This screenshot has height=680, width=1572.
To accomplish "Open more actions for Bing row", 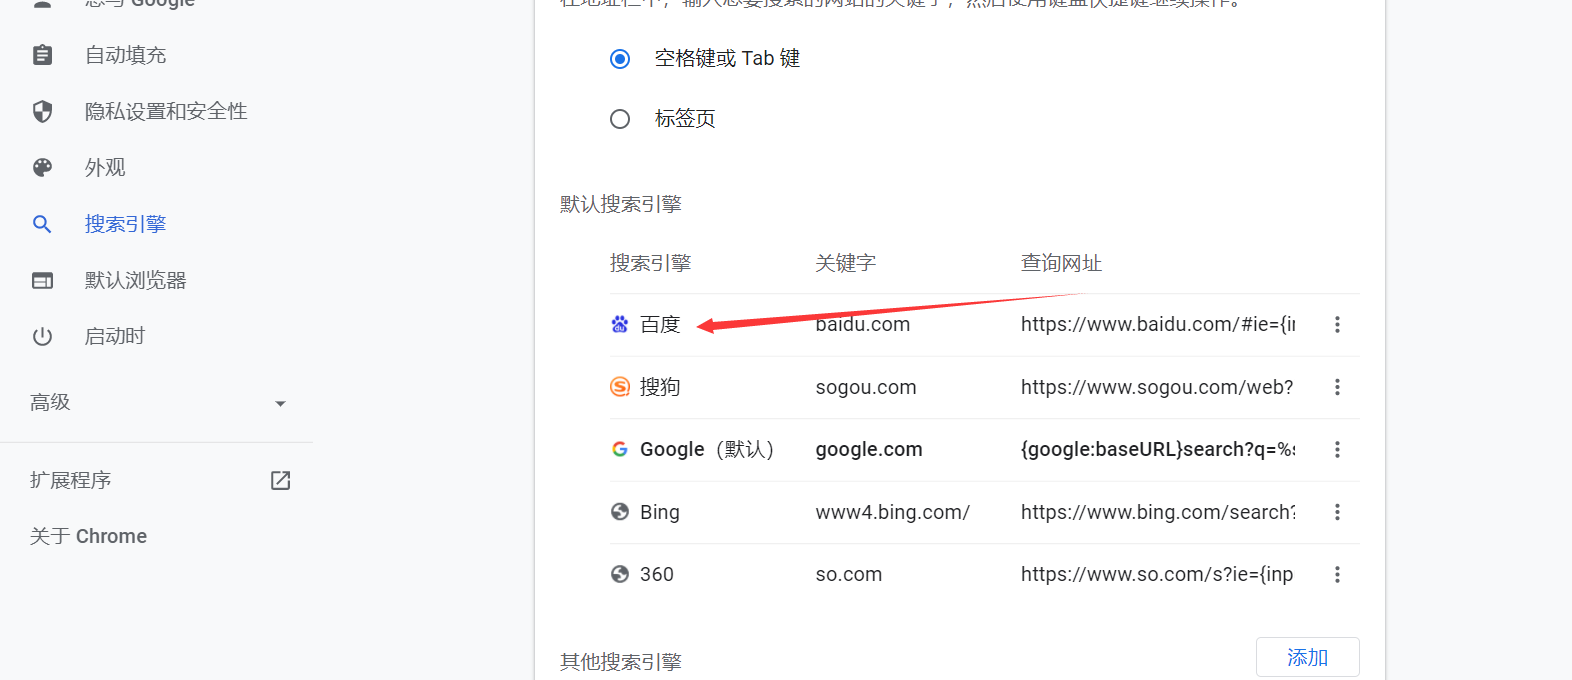I will pos(1337,512).
